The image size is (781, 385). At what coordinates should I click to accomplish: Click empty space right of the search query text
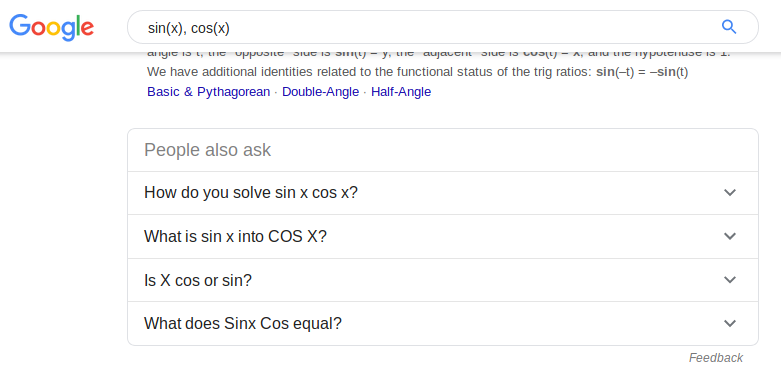[473, 27]
